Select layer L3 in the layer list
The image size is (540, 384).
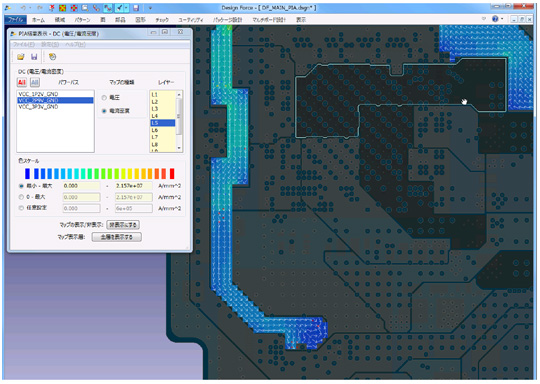163,109
